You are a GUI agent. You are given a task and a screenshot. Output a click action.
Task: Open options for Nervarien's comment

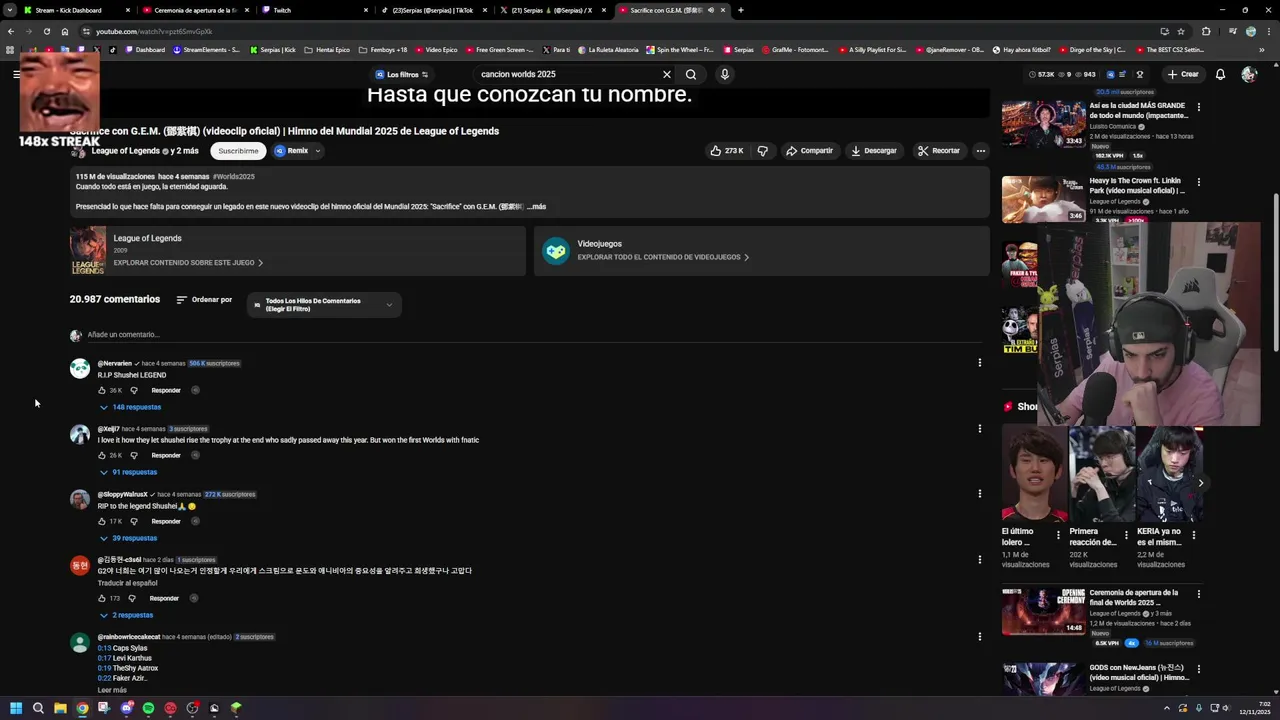[979, 363]
